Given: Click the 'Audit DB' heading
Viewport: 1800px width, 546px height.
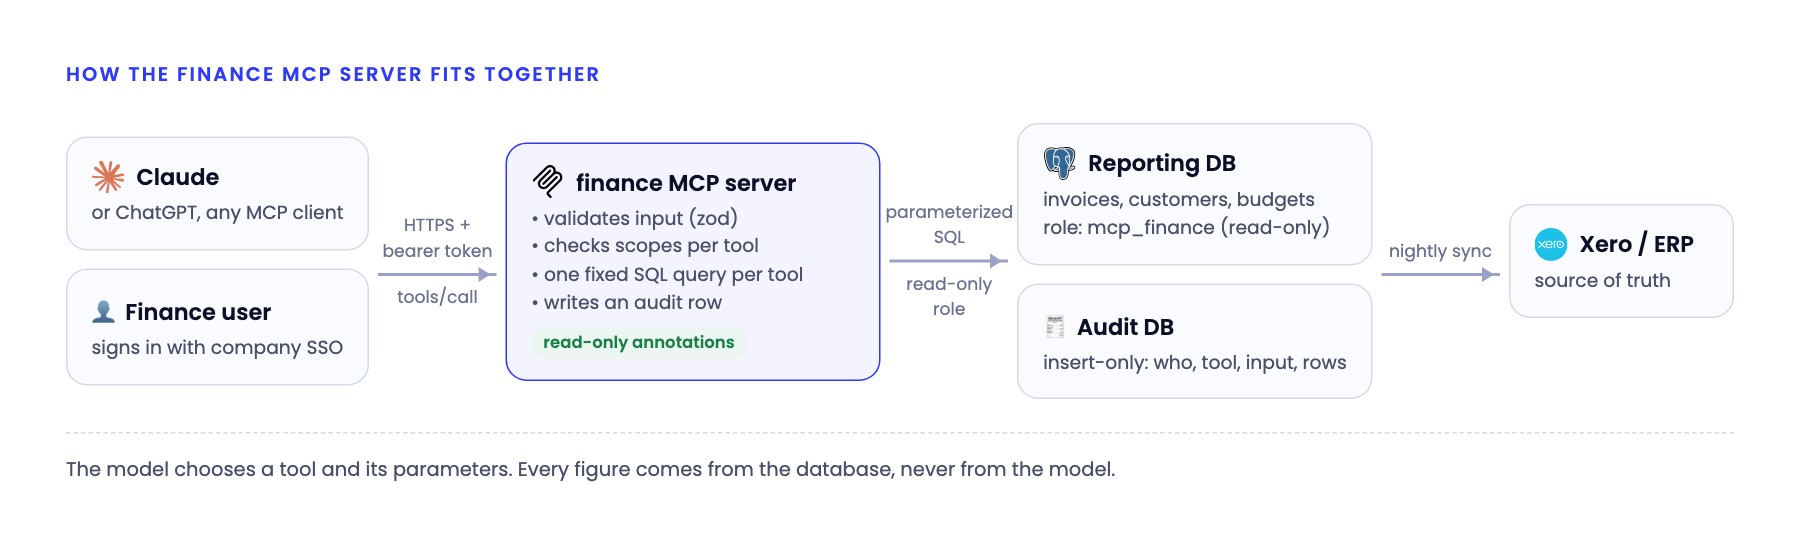Looking at the screenshot, I should coord(1125,327).
